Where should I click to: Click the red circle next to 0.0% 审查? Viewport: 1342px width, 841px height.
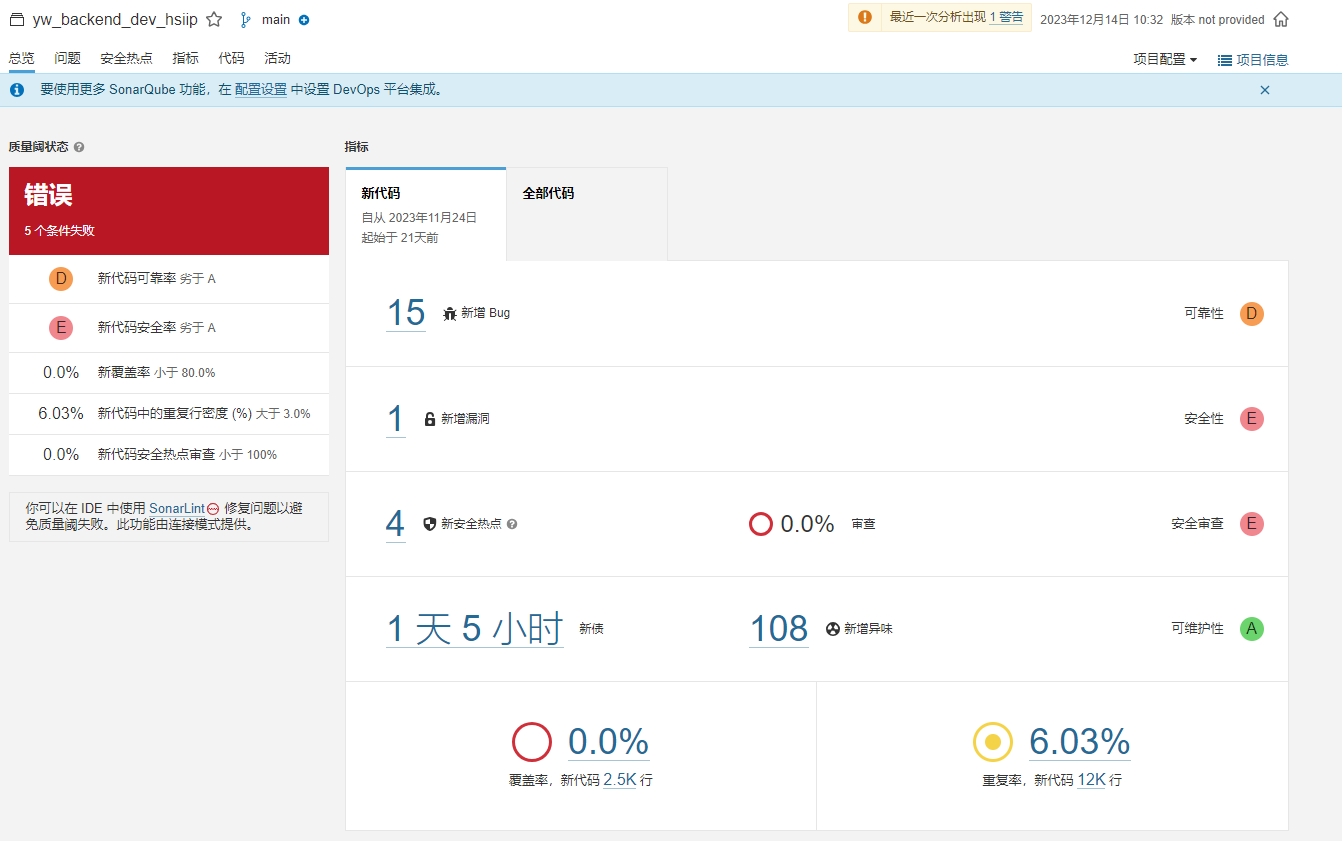coord(761,524)
